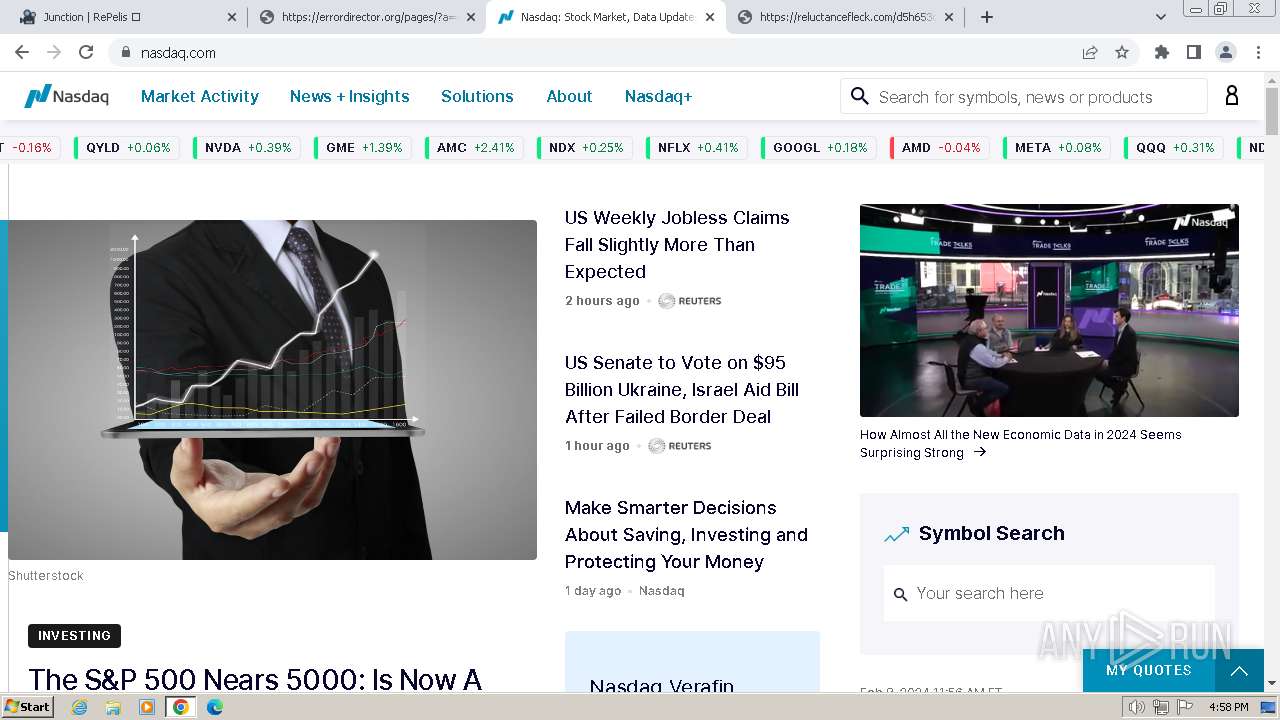The width and height of the screenshot is (1280, 720).
Task: Click the volume speaker tray icon
Action: coord(1136,707)
